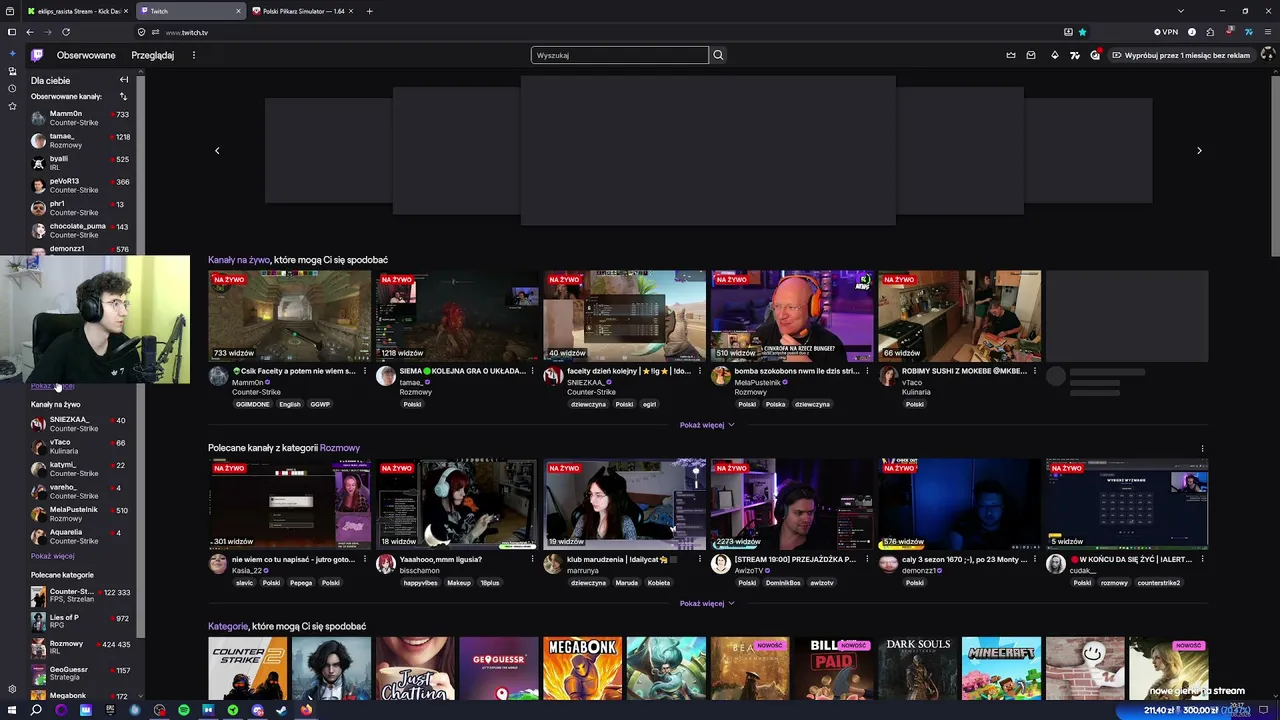Open the 7TV icon in Twitch header

1075,55
